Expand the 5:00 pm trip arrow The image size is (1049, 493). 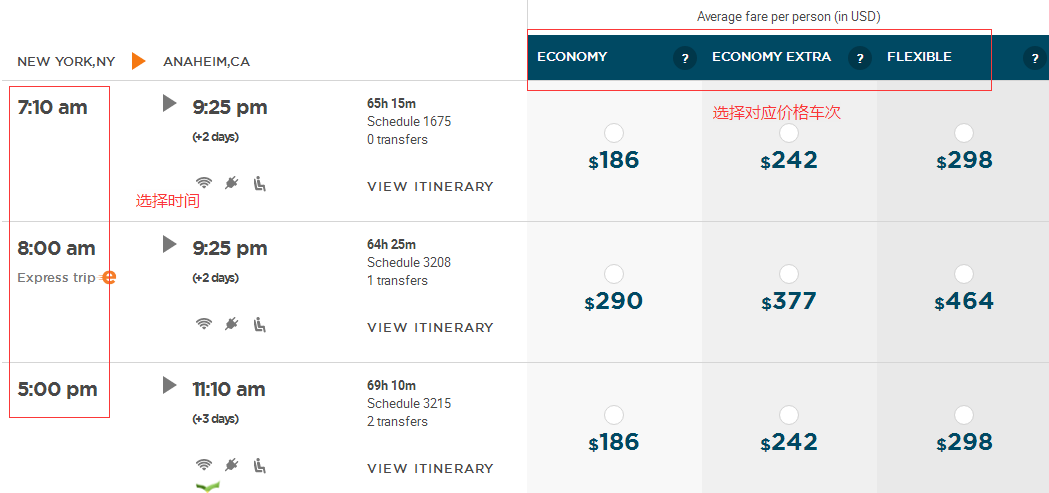coord(170,385)
